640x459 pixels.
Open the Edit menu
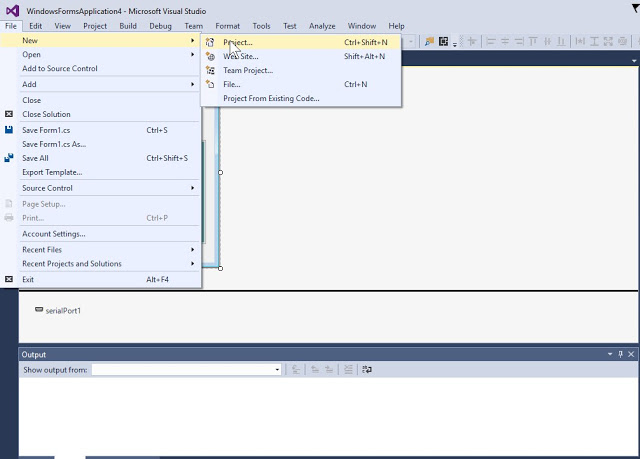coord(36,26)
